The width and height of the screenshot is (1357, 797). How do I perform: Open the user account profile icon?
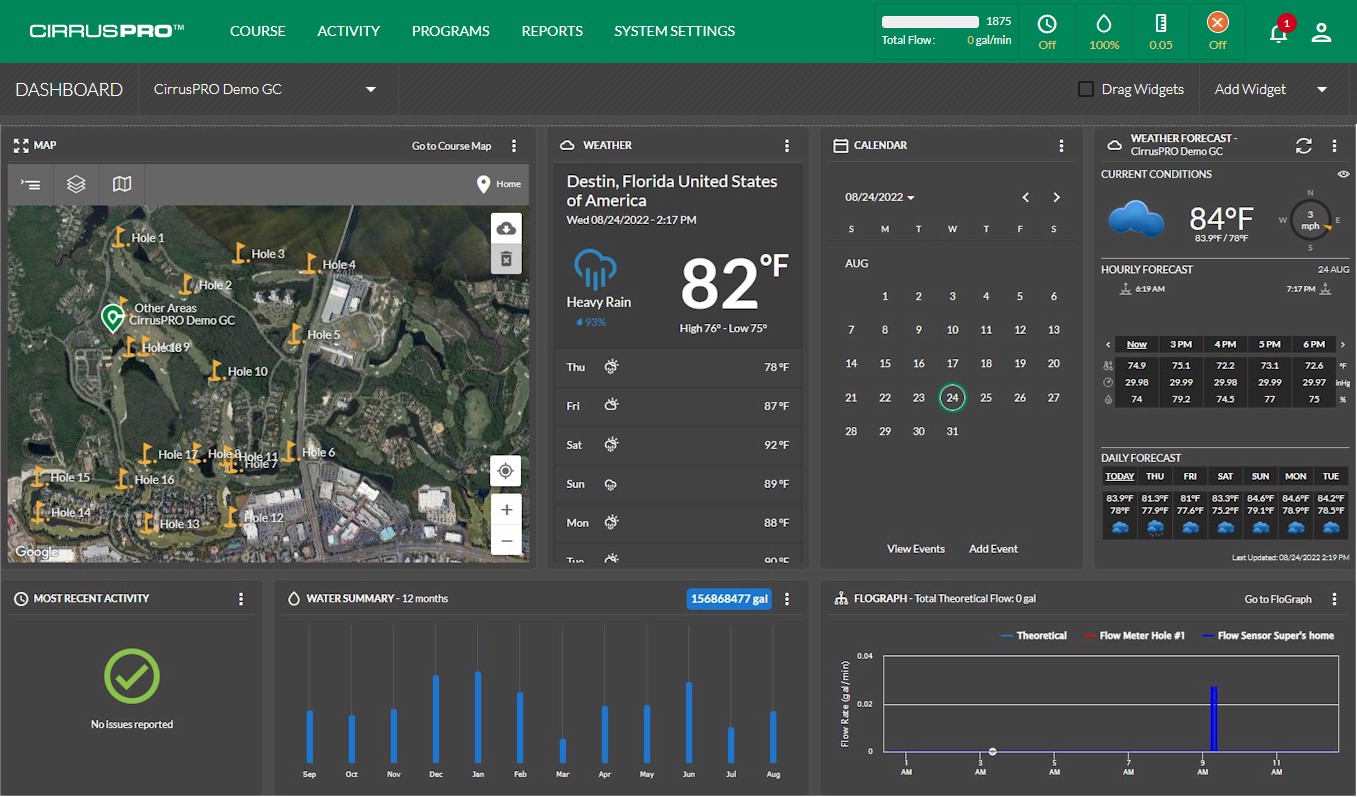pyautogui.click(x=1321, y=32)
